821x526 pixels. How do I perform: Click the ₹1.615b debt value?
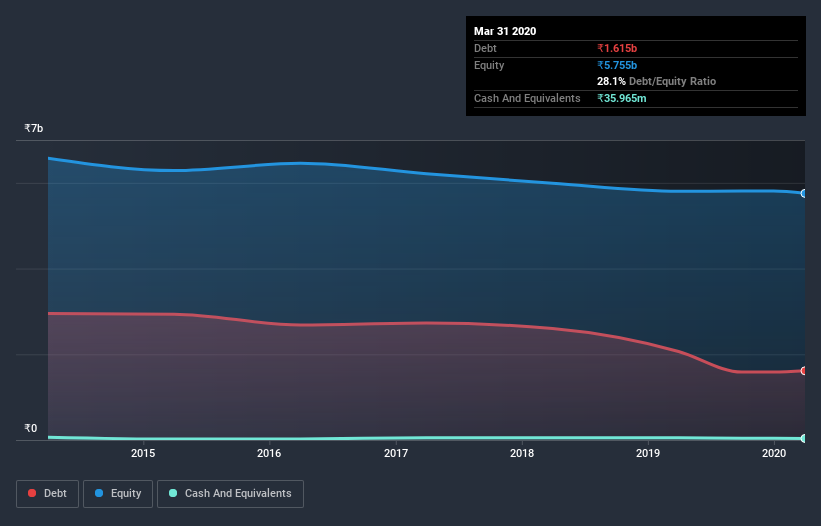(617, 48)
